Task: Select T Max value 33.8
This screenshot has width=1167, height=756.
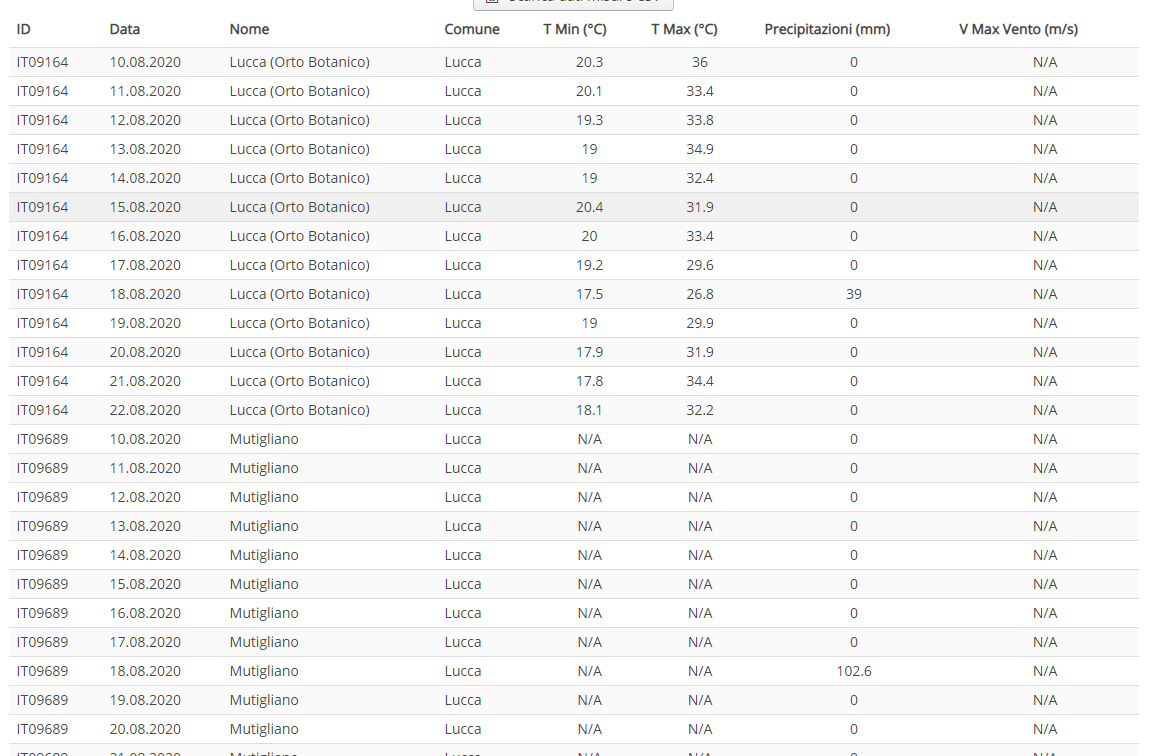Action: [x=700, y=120]
